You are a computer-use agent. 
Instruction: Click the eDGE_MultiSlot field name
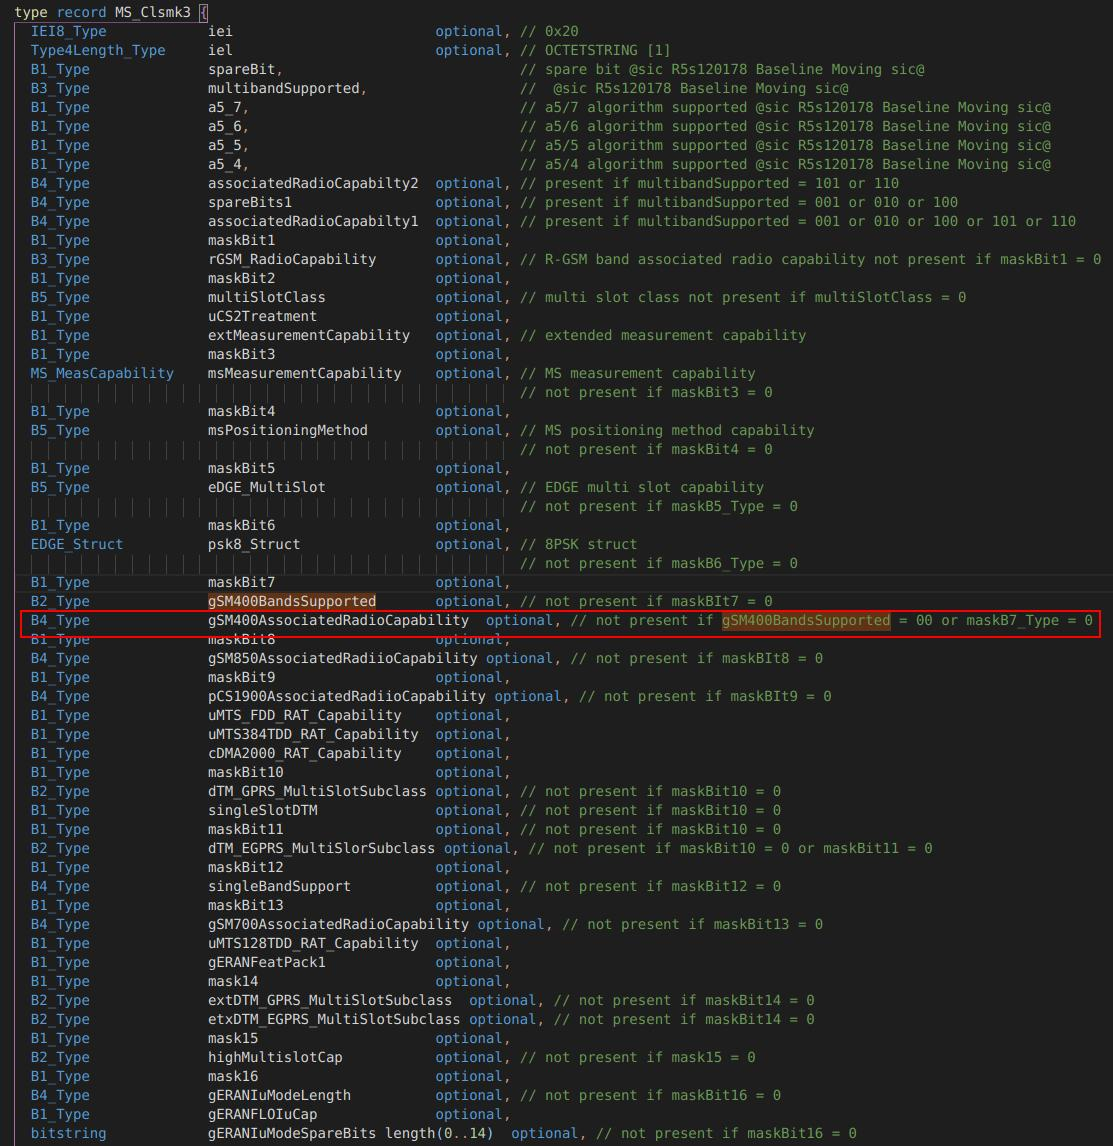[x=267, y=487]
